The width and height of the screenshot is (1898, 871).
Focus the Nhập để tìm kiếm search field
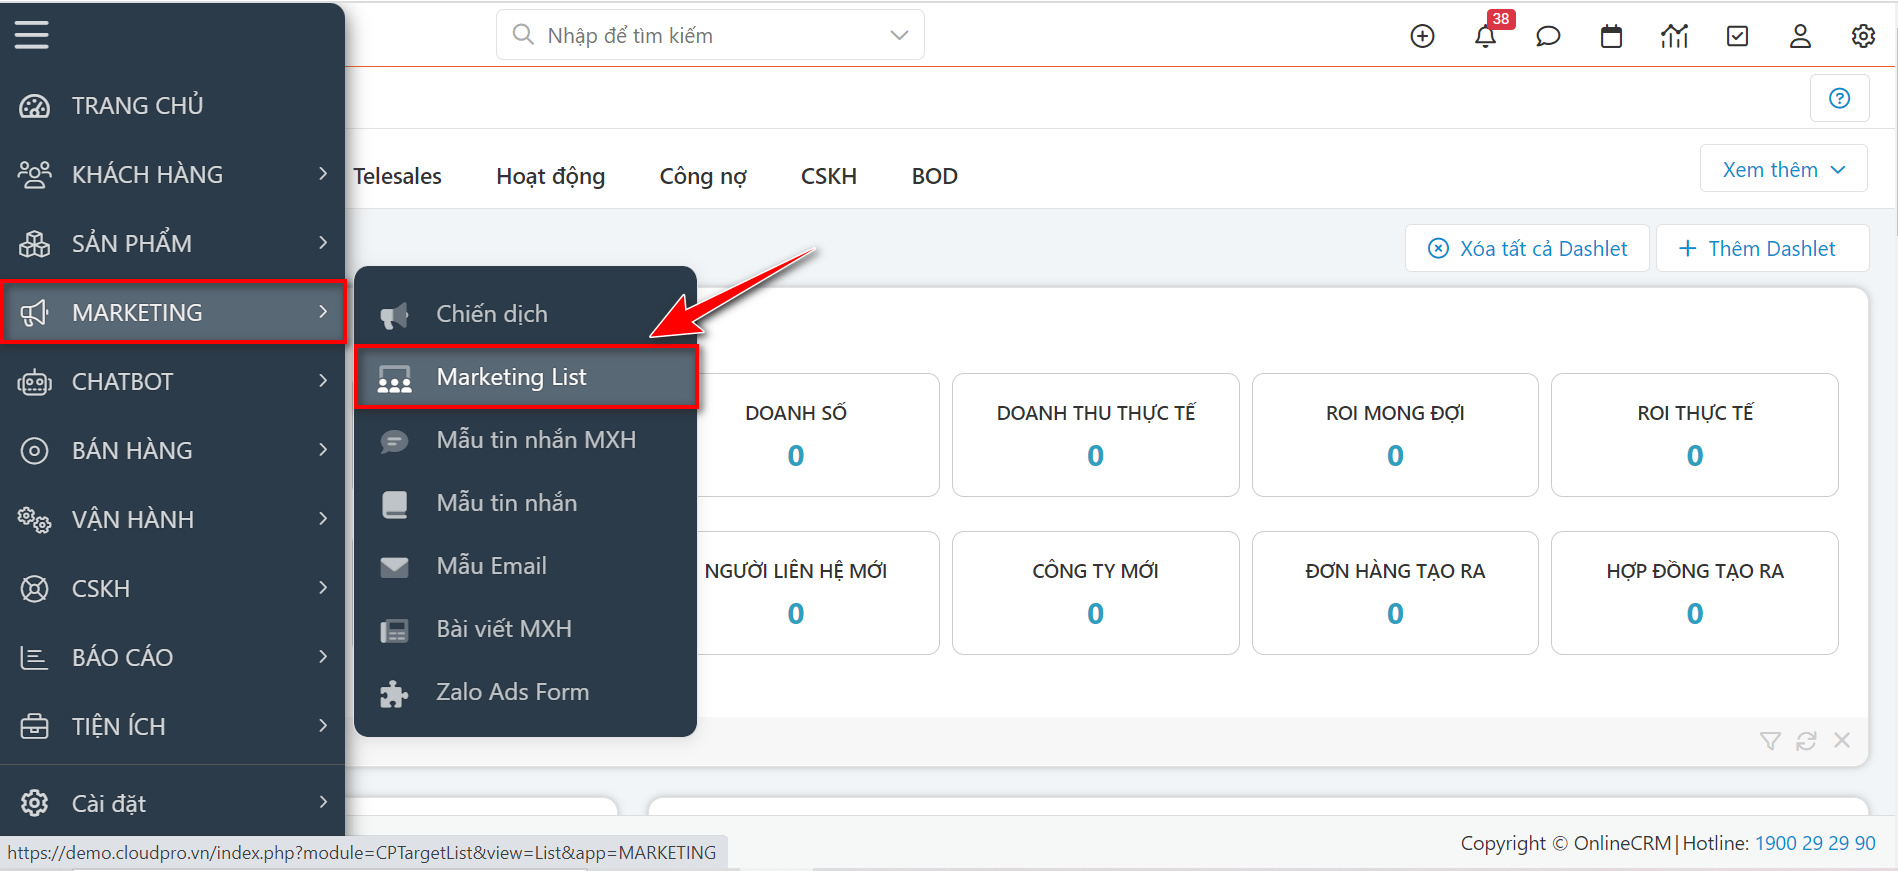pos(710,35)
